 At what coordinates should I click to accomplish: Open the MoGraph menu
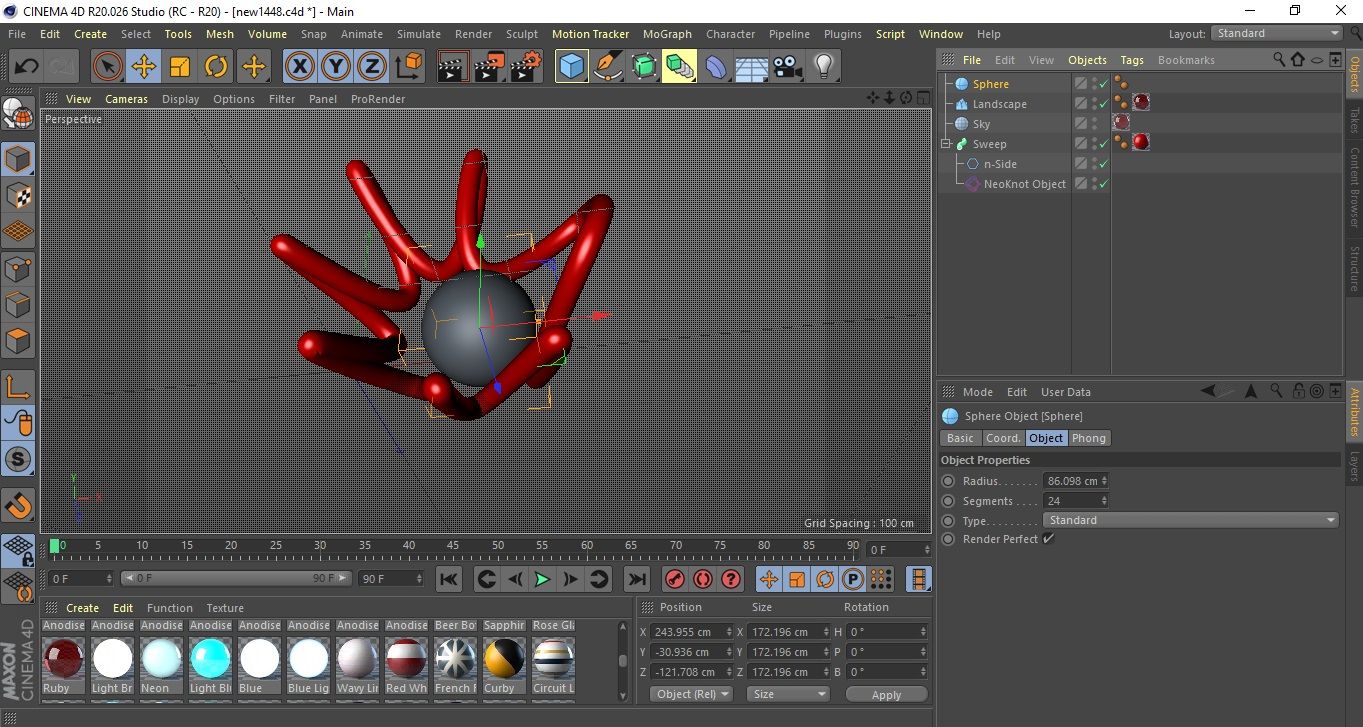[x=666, y=34]
